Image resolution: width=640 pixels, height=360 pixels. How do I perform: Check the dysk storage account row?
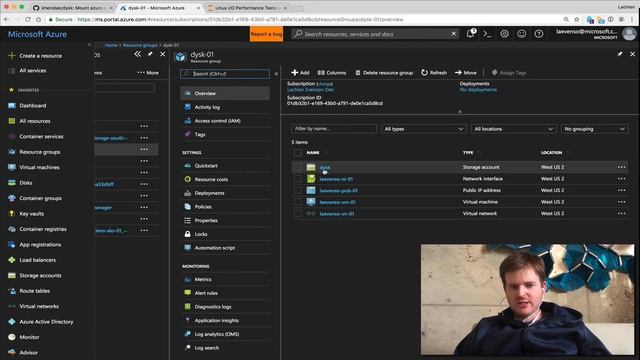click(298, 167)
